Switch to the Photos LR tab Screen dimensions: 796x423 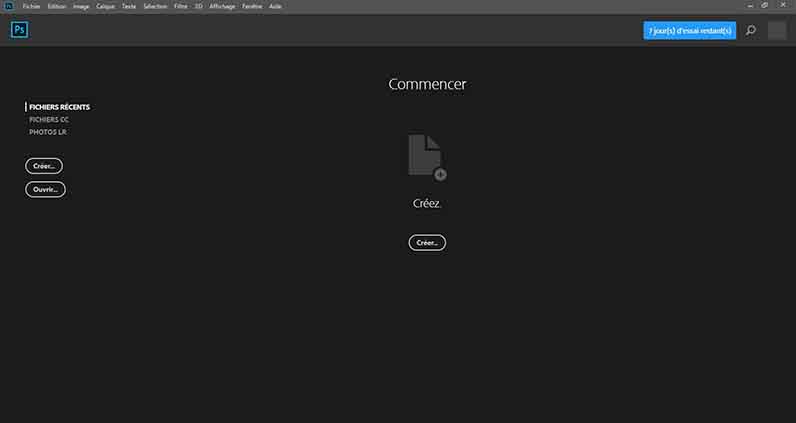point(48,132)
